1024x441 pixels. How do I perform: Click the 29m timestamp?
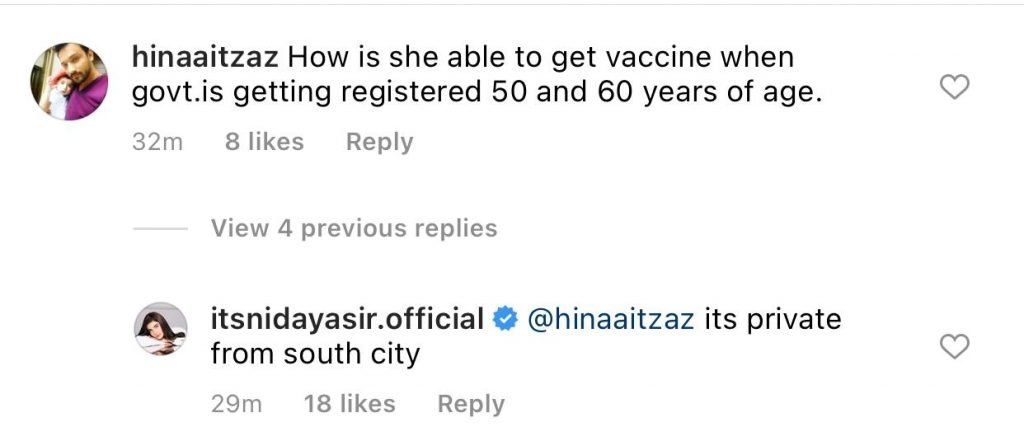(x=237, y=404)
